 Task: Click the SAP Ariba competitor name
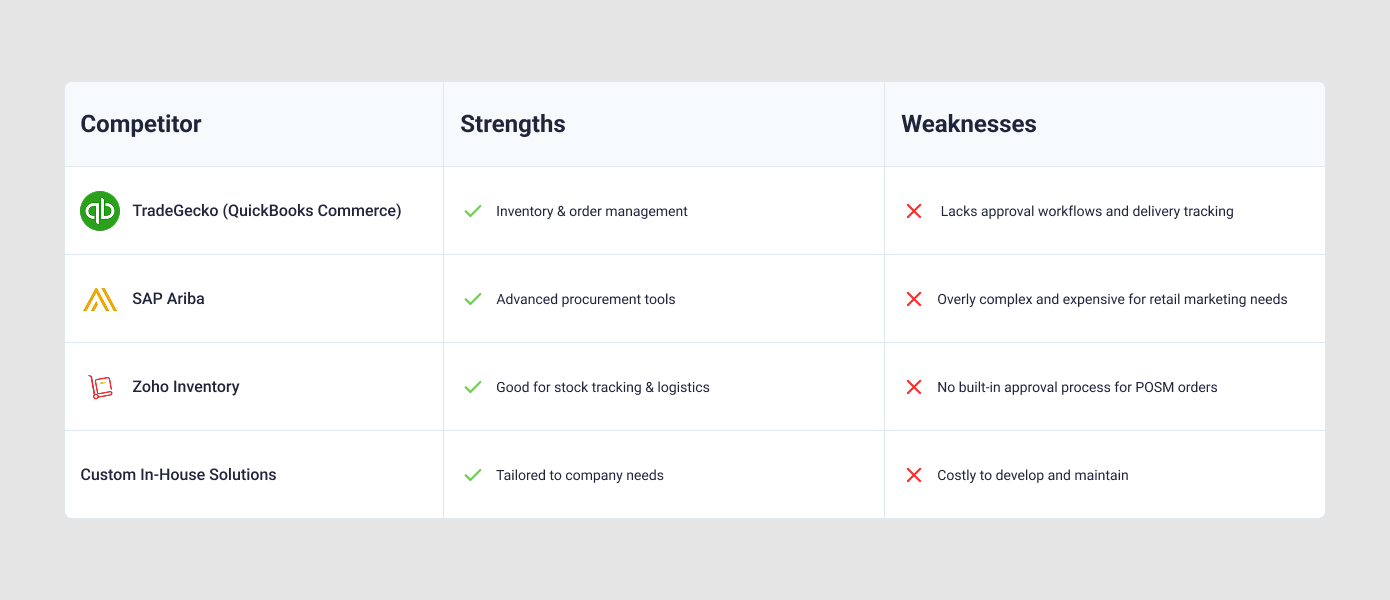(168, 299)
